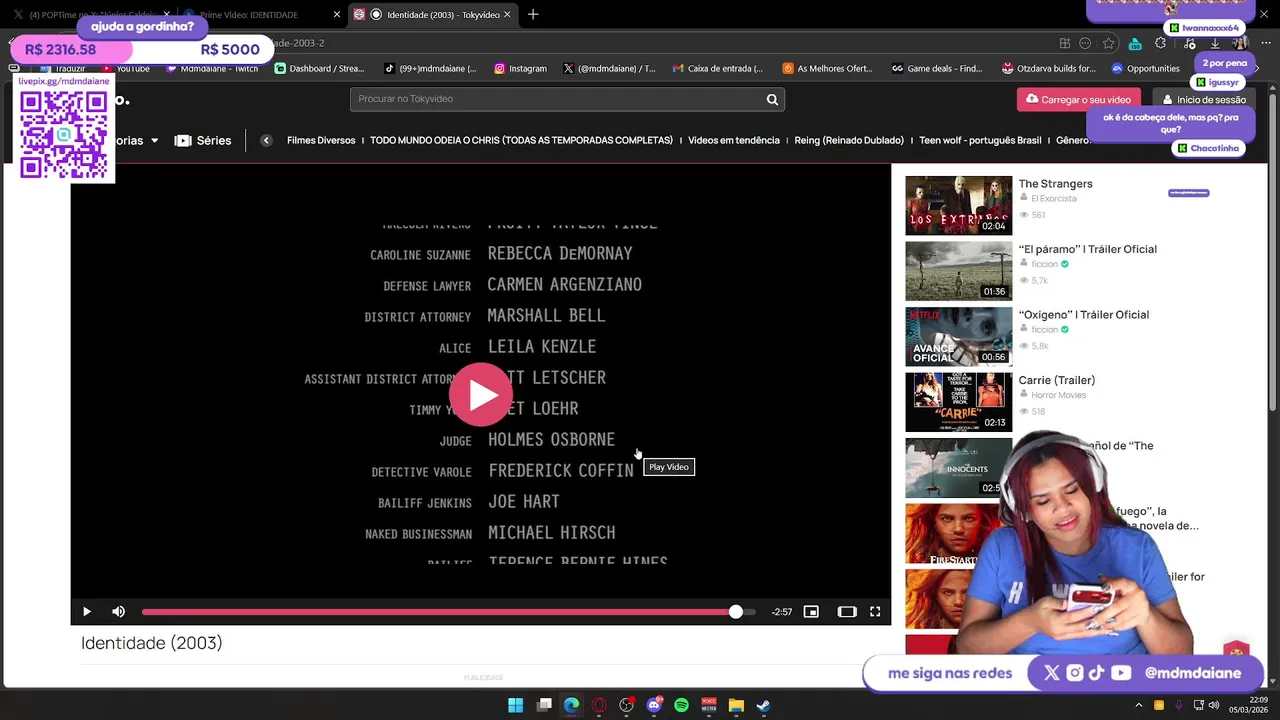The height and width of the screenshot is (720, 1280).
Task: Open 'As Melhores Ofert...' bookmark
Action: [x=827, y=69]
